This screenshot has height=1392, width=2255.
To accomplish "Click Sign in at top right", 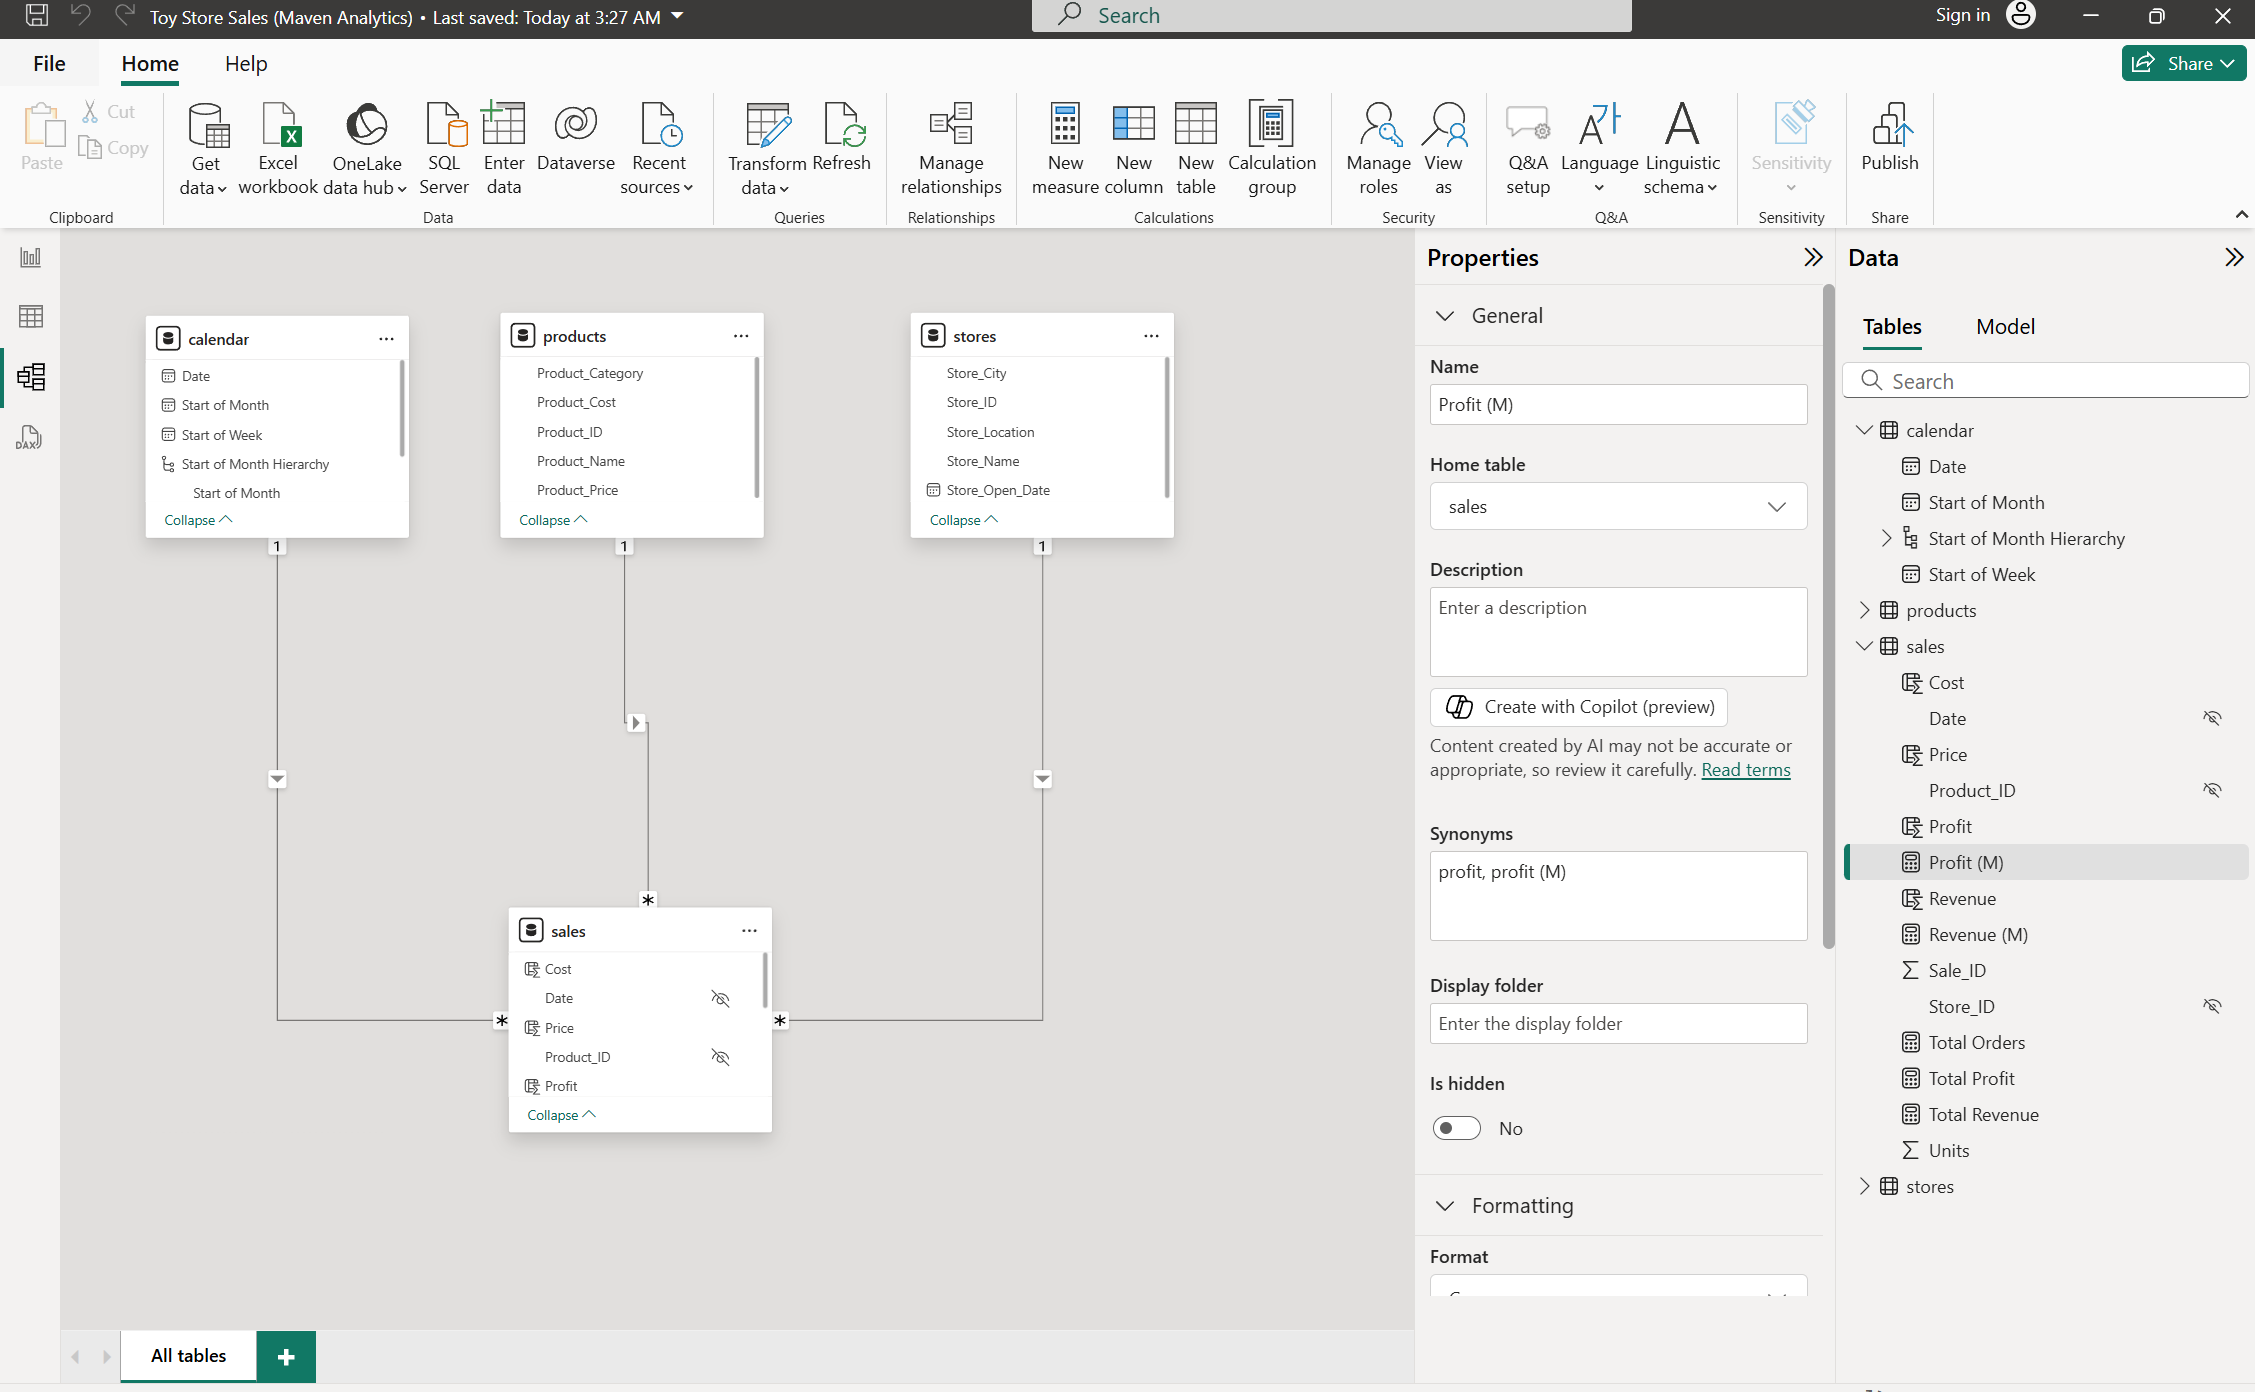I will 1962,15.
